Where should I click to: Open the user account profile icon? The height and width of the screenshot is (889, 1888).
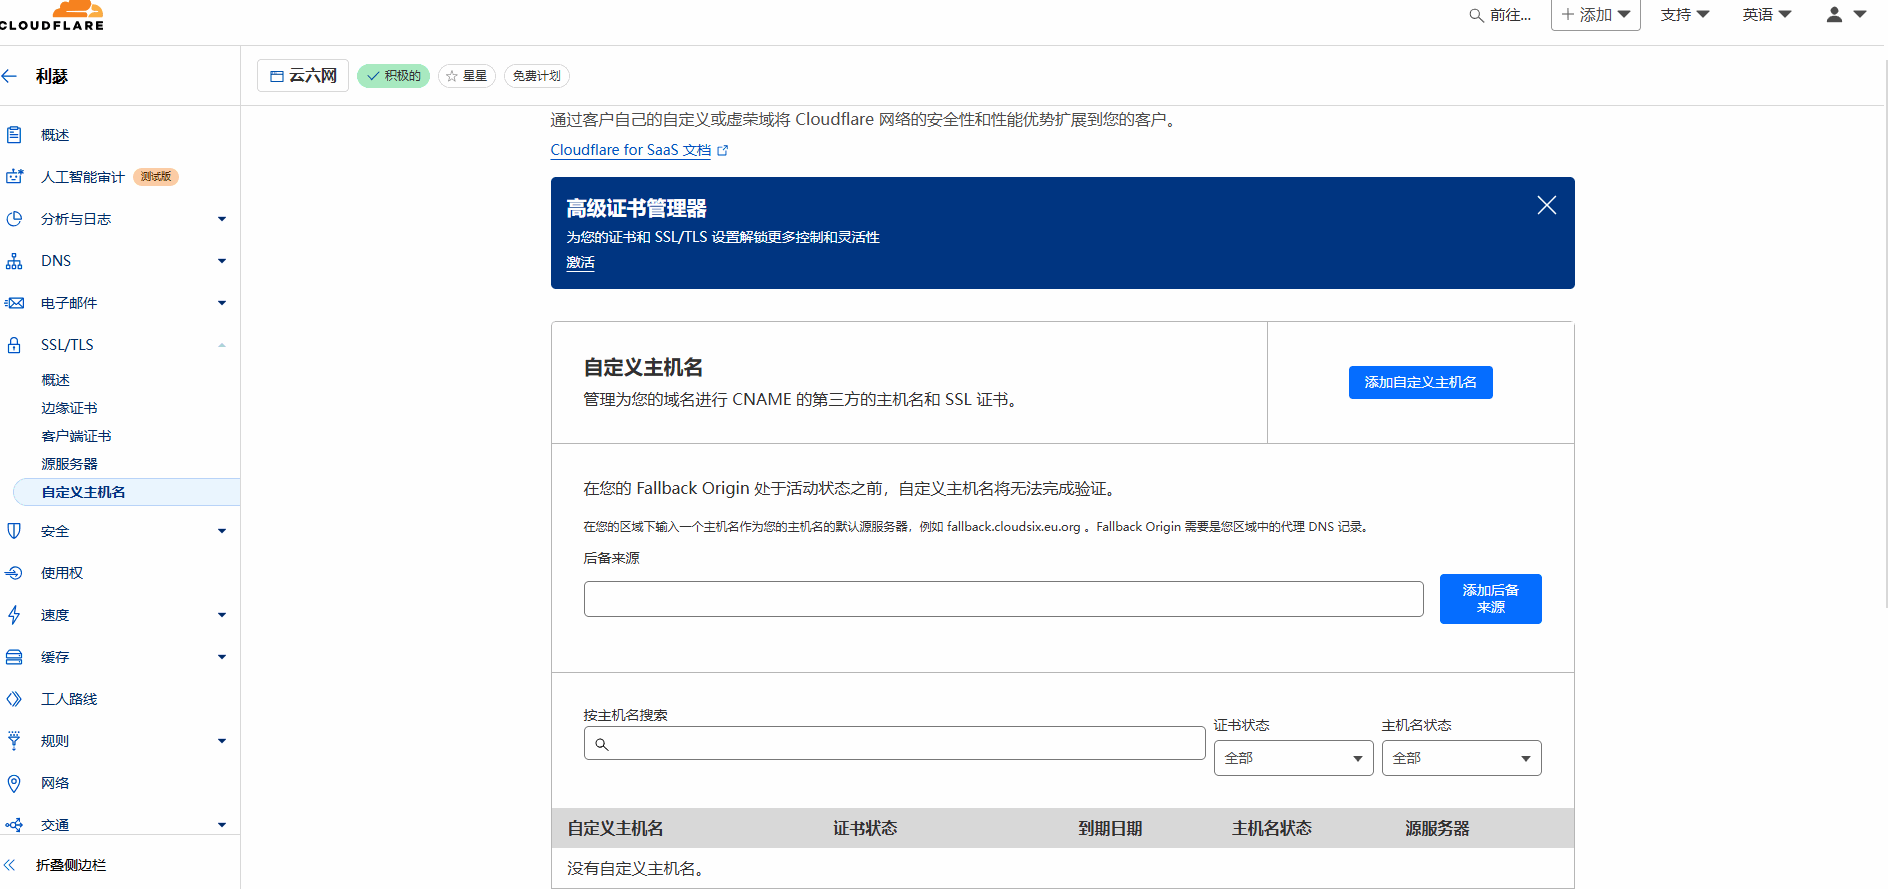(1834, 15)
